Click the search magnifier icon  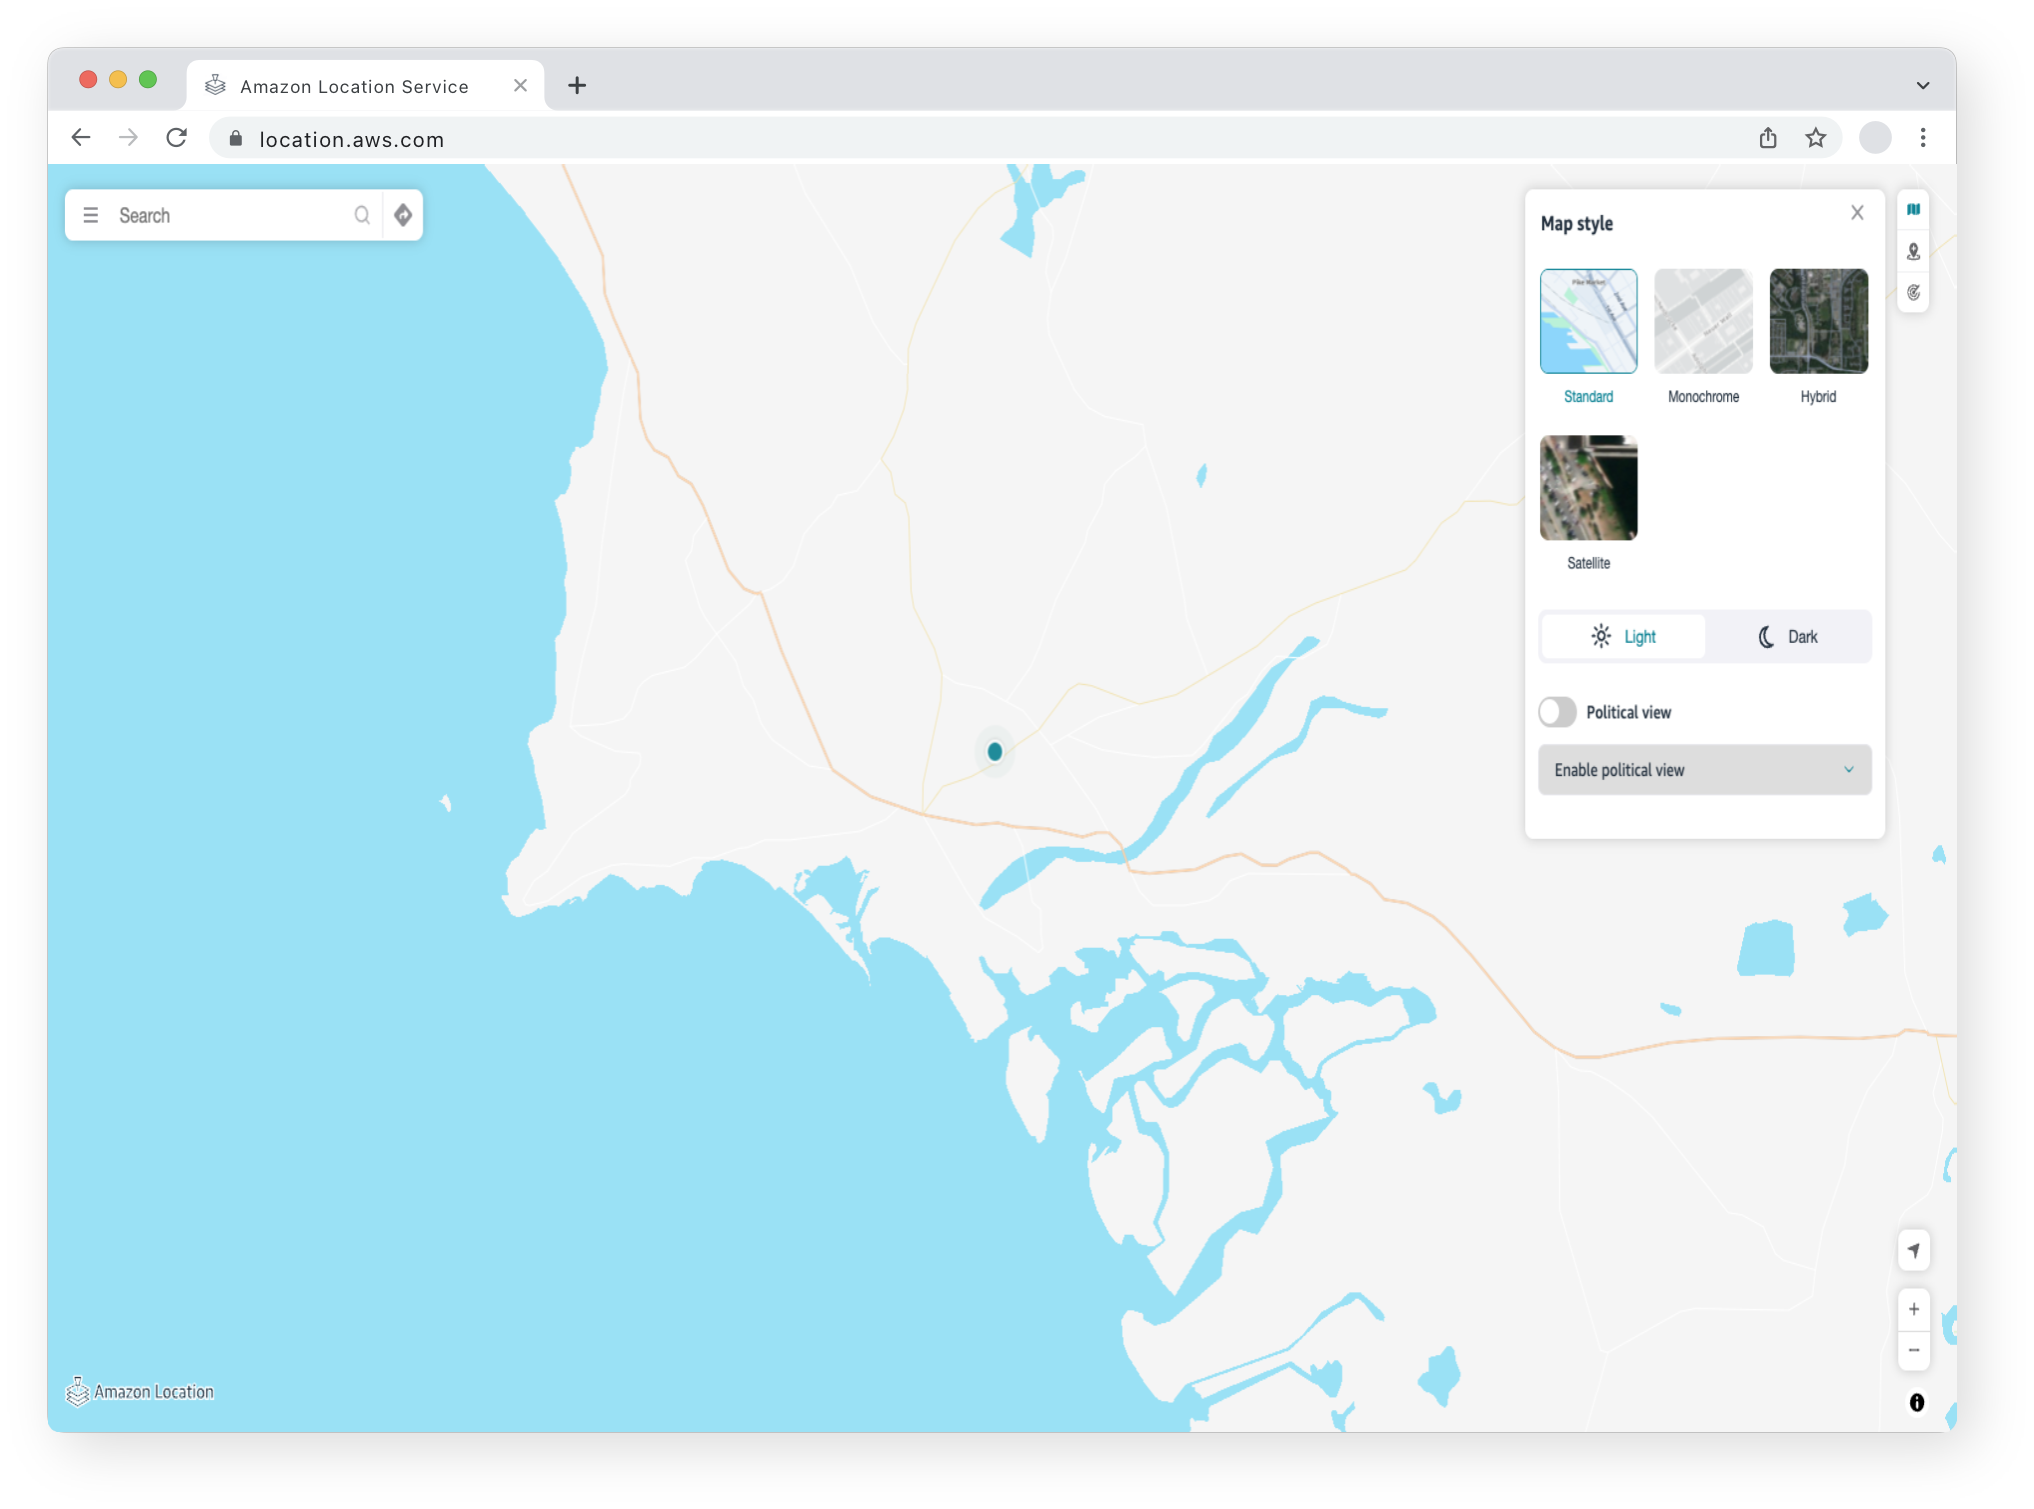click(x=362, y=215)
